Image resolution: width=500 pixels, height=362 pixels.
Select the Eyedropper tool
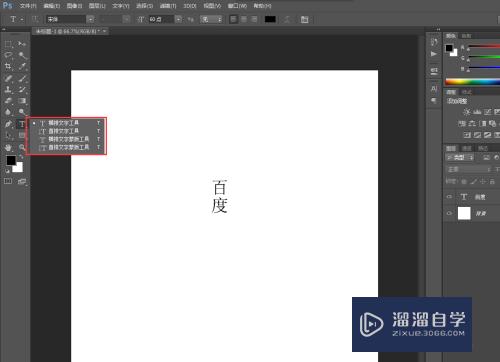(22, 66)
